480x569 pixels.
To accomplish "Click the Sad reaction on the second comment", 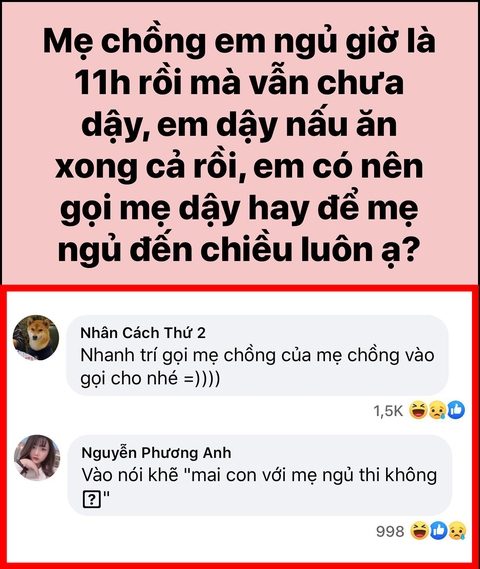I will [458, 531].
